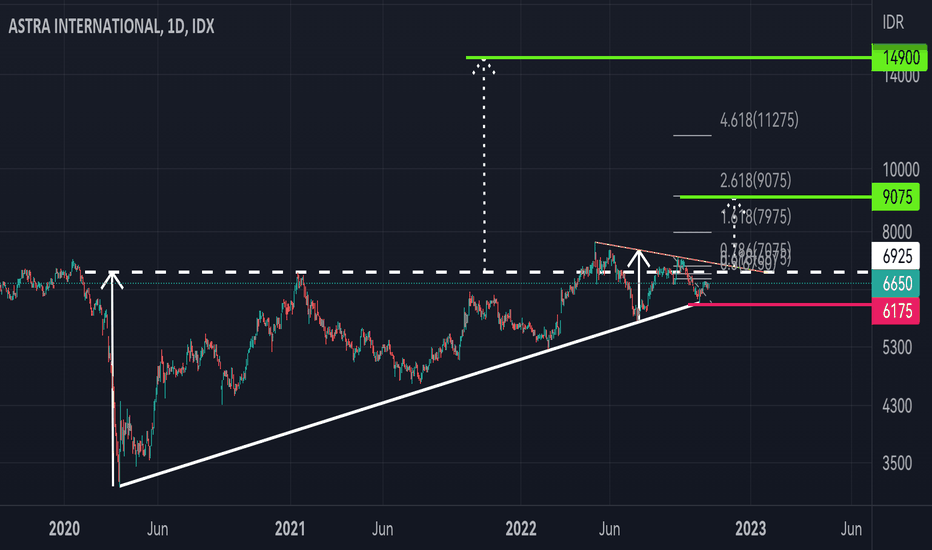Select the red horizontal stop line
Screen dimensions: 932x550
tap(780, 305)
